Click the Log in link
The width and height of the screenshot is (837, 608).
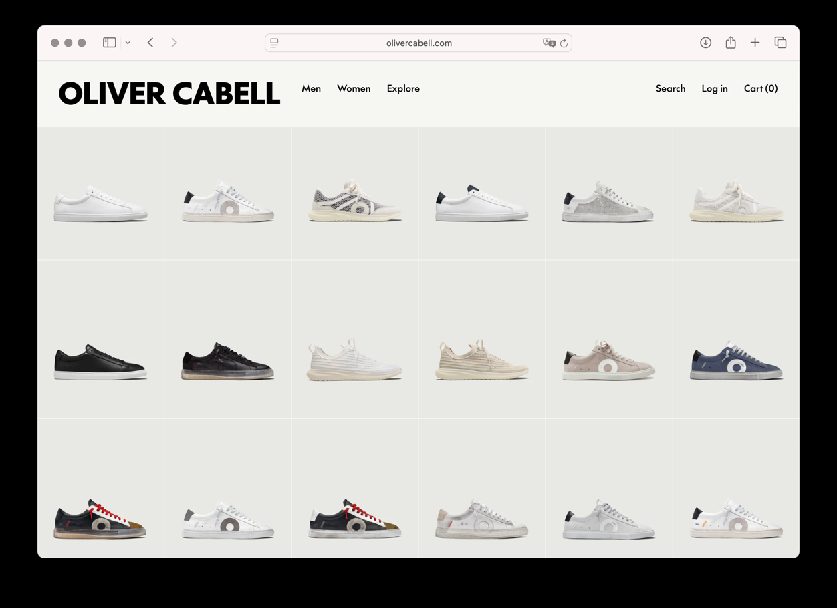tap(715, 89)
